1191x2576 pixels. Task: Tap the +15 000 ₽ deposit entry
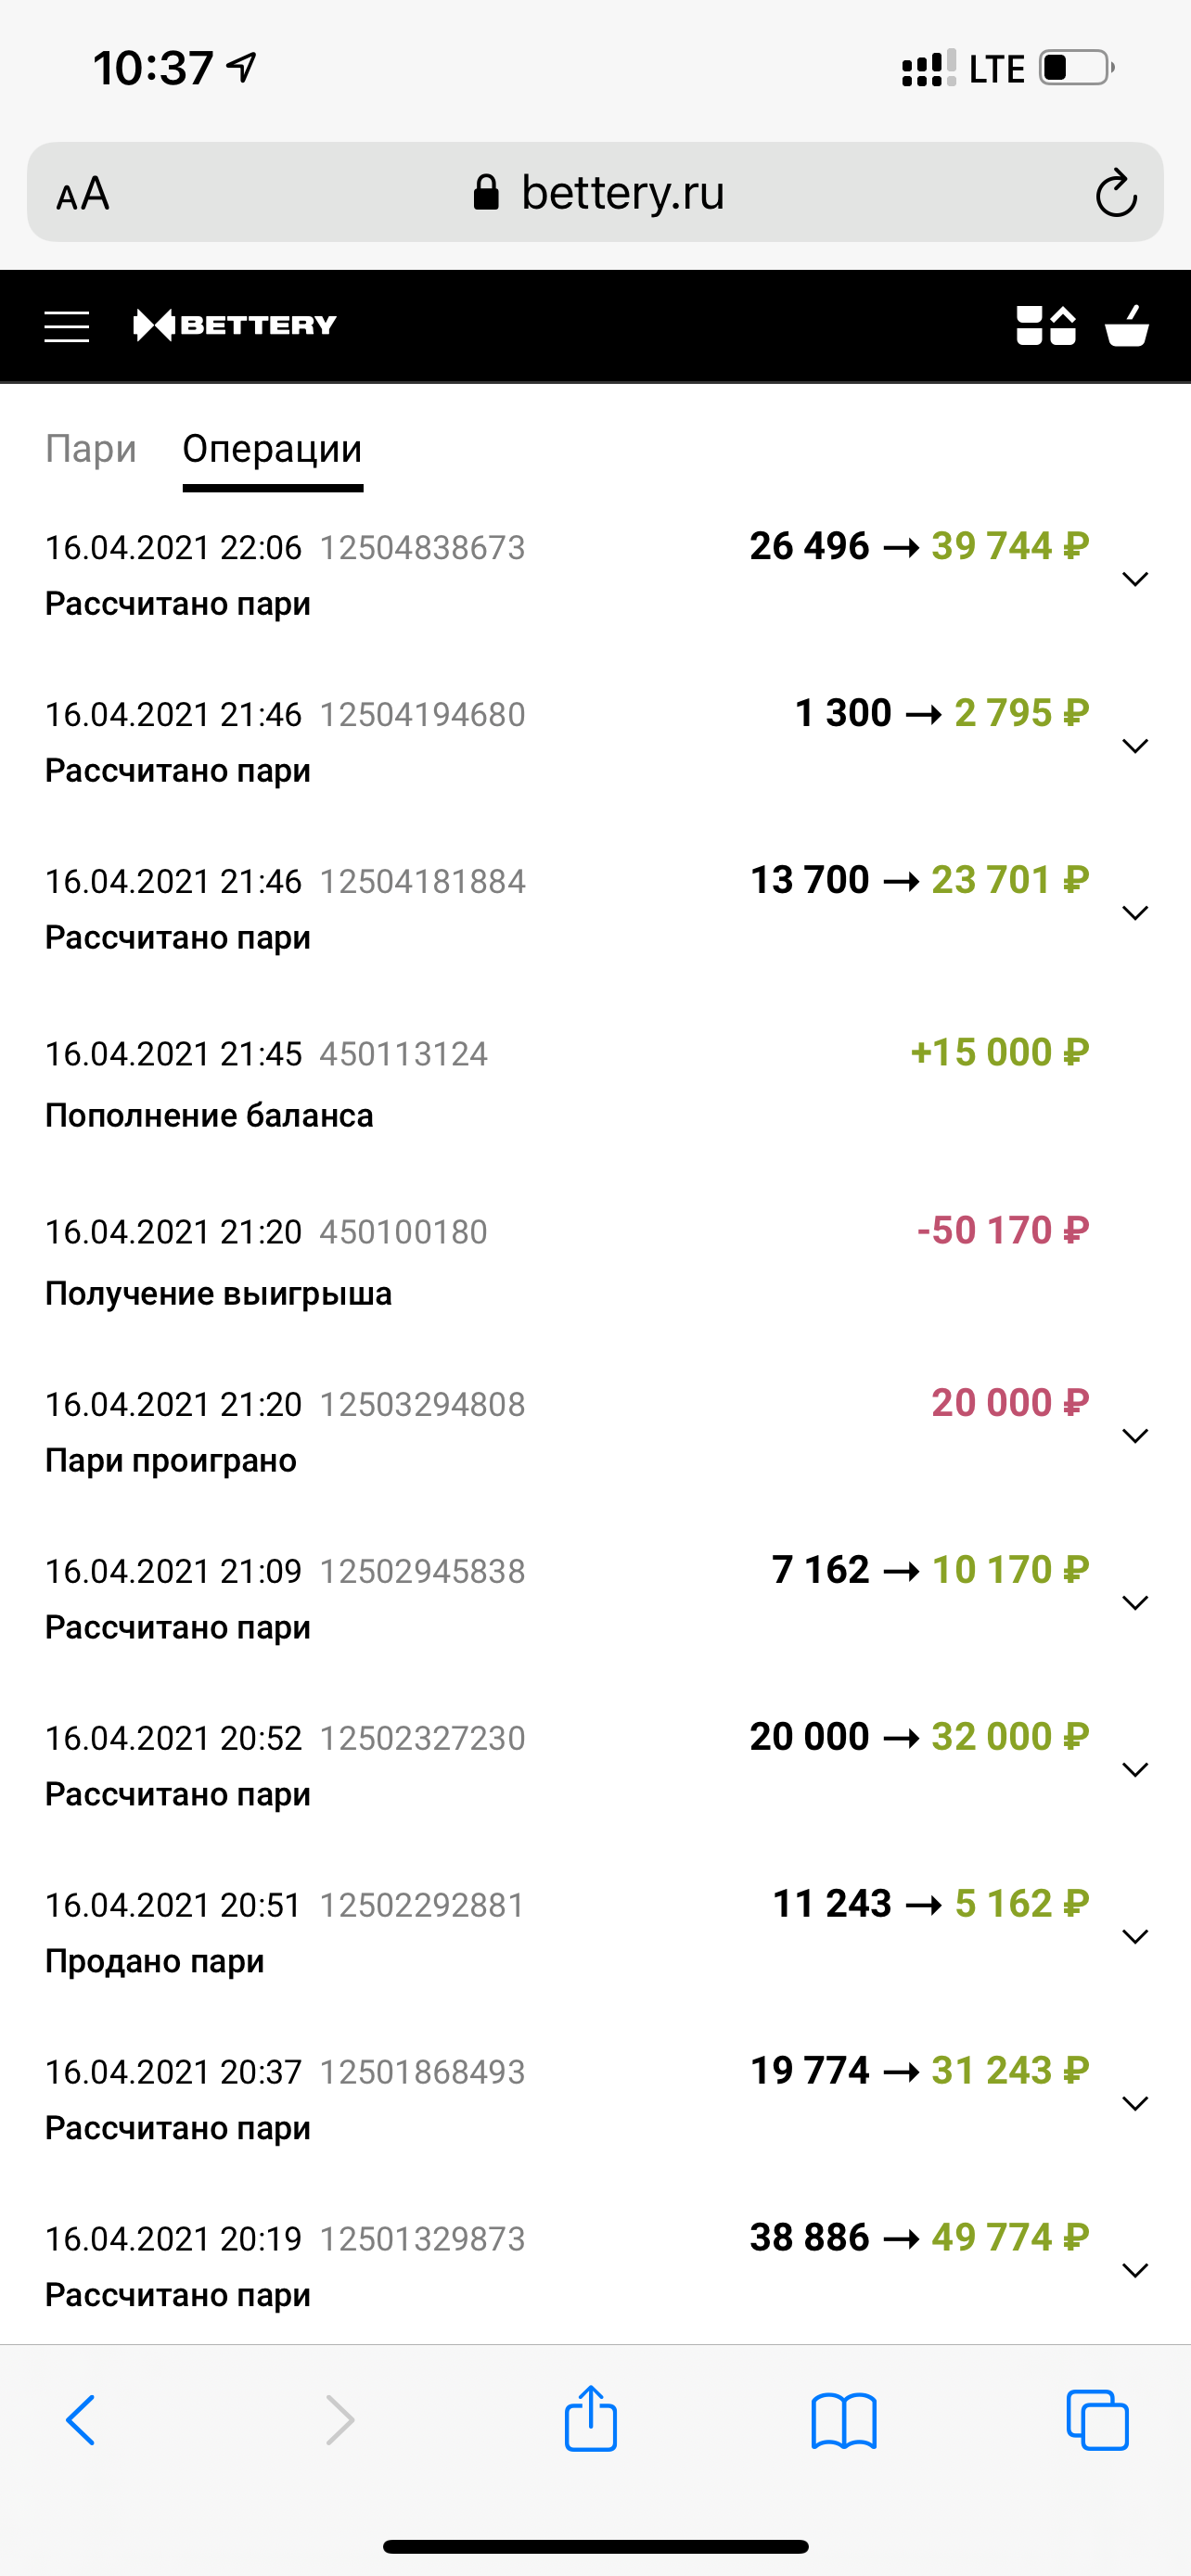pos(566,1083)
